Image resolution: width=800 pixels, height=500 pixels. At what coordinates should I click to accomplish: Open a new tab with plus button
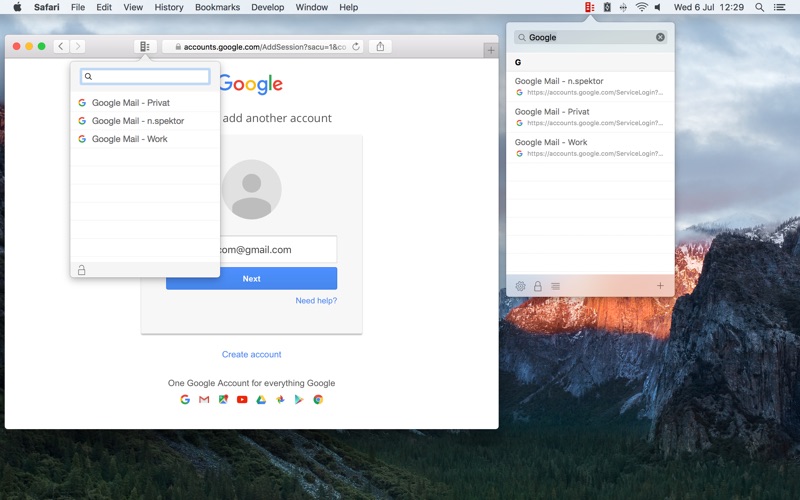[491, 50]
